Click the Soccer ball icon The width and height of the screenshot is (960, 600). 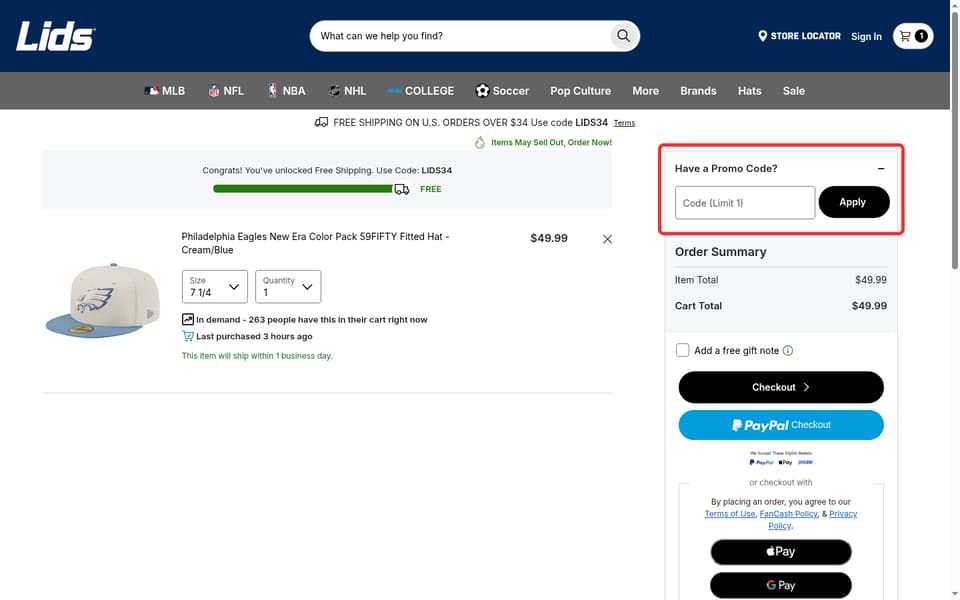[x=482, y=91]
